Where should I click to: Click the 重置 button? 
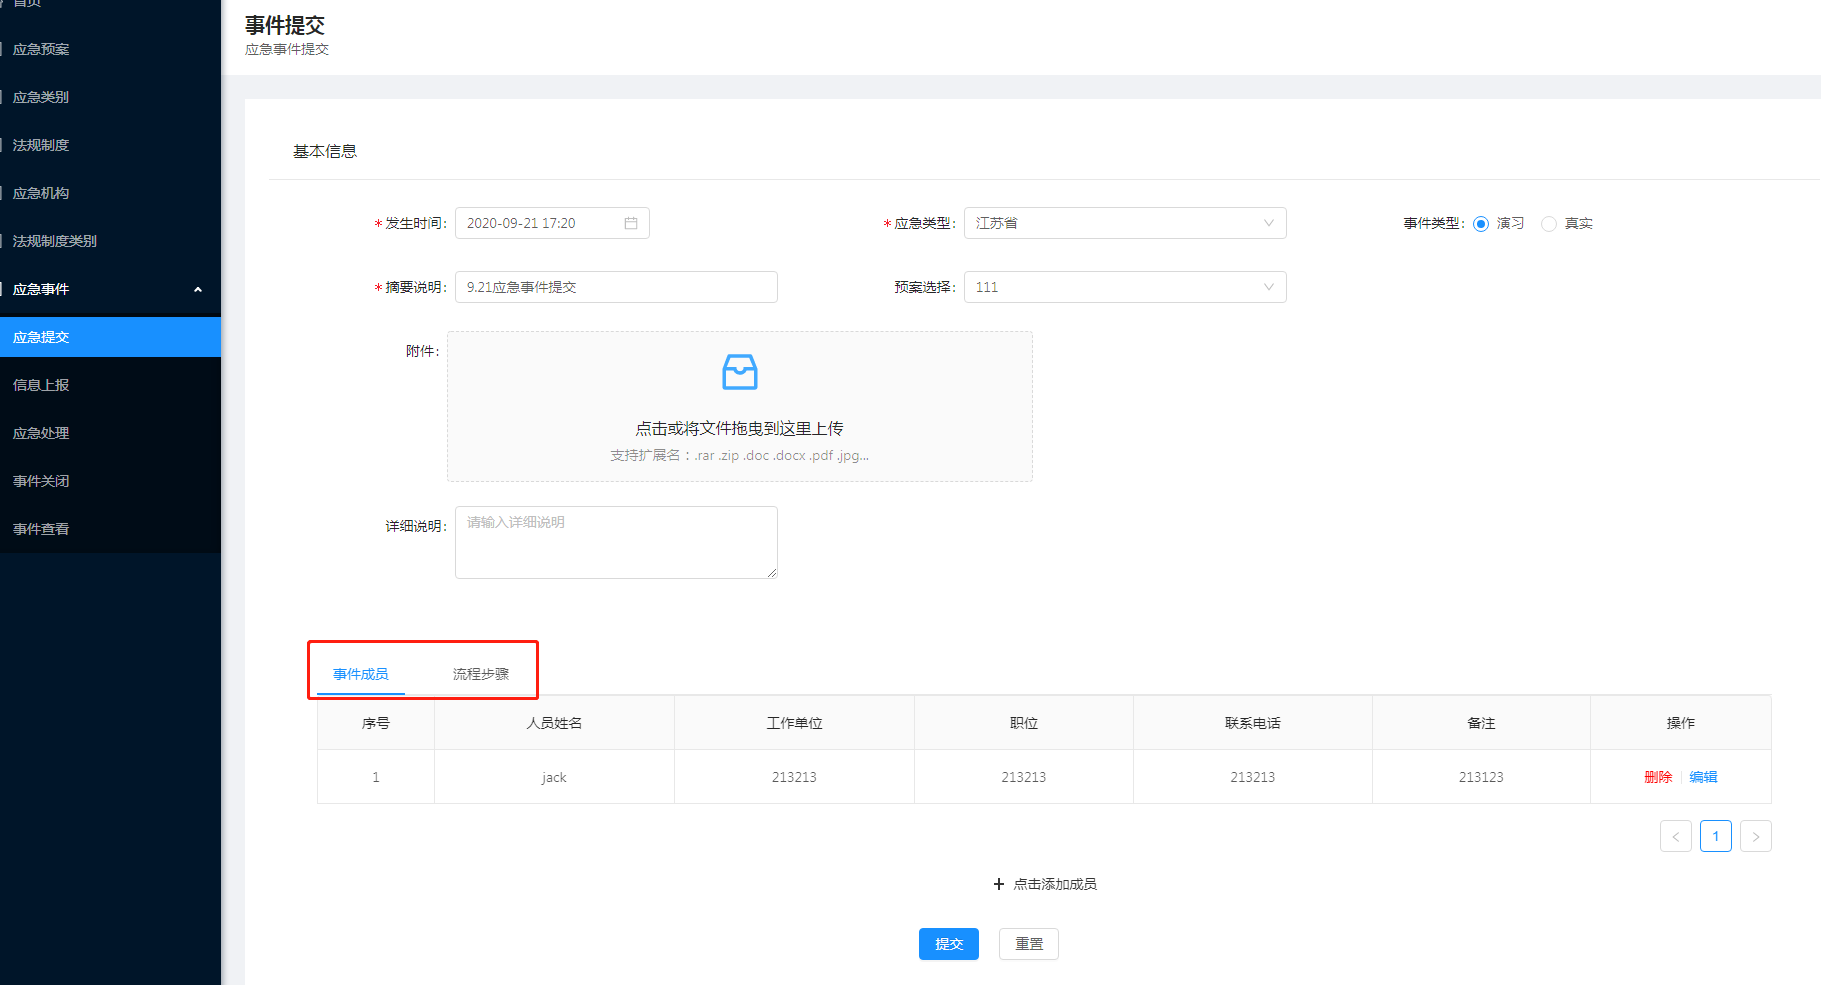coord(1029,944)
